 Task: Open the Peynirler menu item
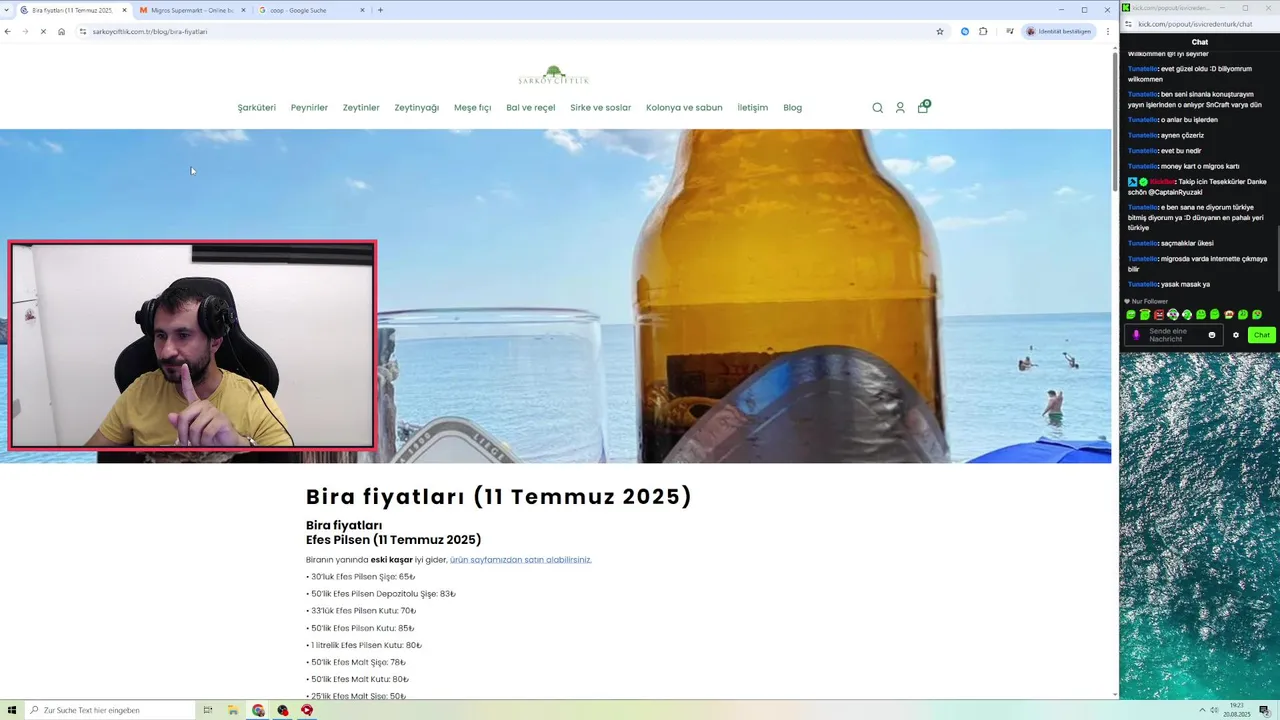[309, 108]
